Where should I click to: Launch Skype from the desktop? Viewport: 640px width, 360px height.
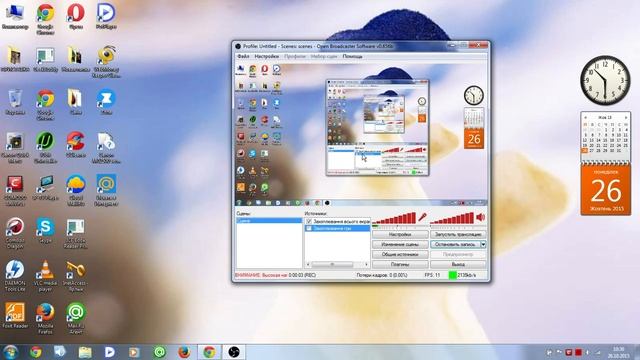[x=45, y=231]
